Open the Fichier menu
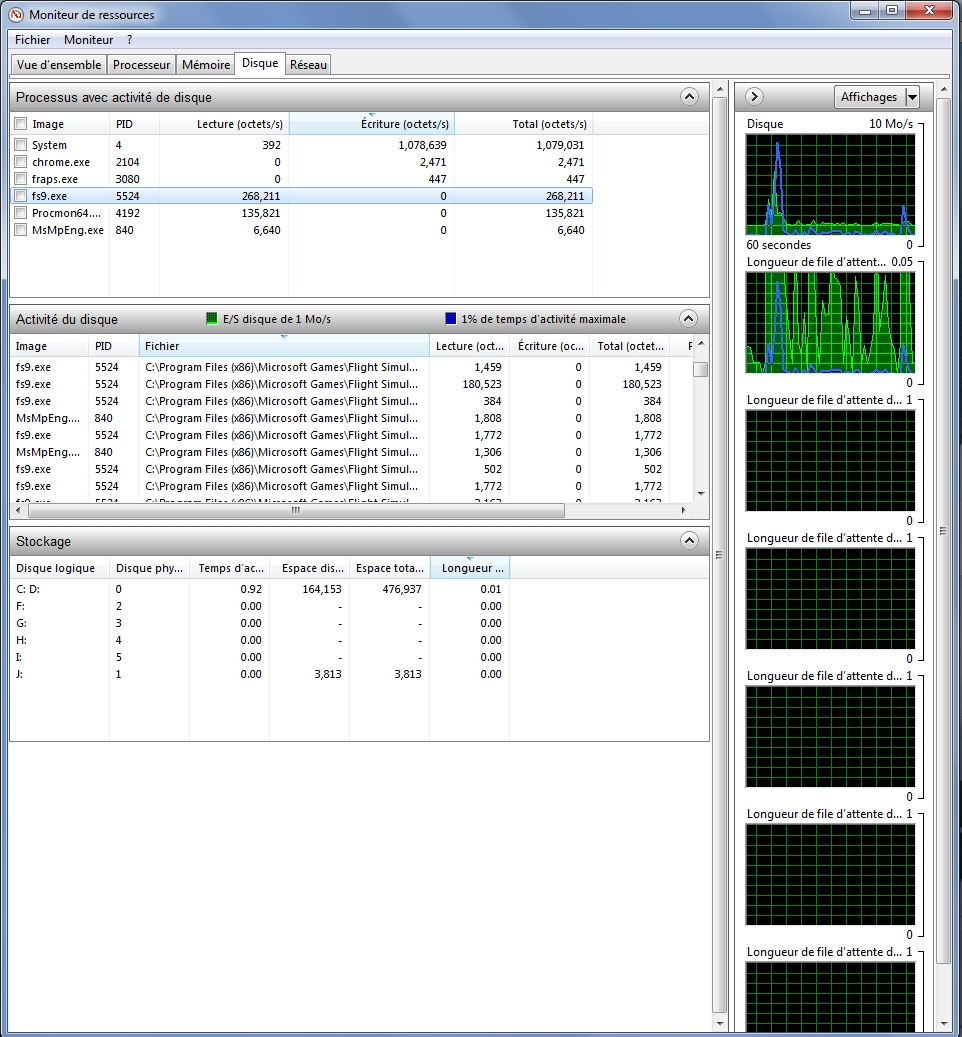962x1037 pixels. tap(32, 40)
